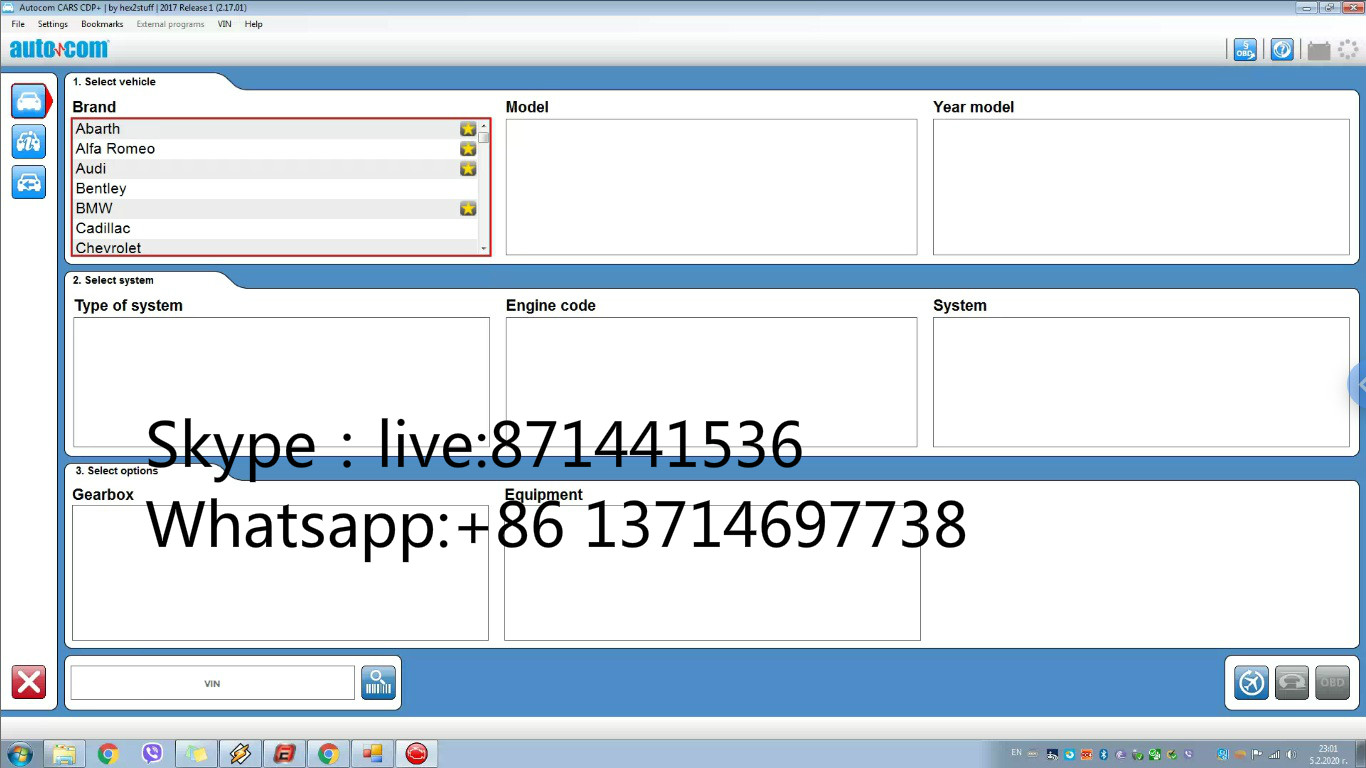Click the EN language indicator in the tray
This screenshot has width=1366, height=768.
point(1016,752)
